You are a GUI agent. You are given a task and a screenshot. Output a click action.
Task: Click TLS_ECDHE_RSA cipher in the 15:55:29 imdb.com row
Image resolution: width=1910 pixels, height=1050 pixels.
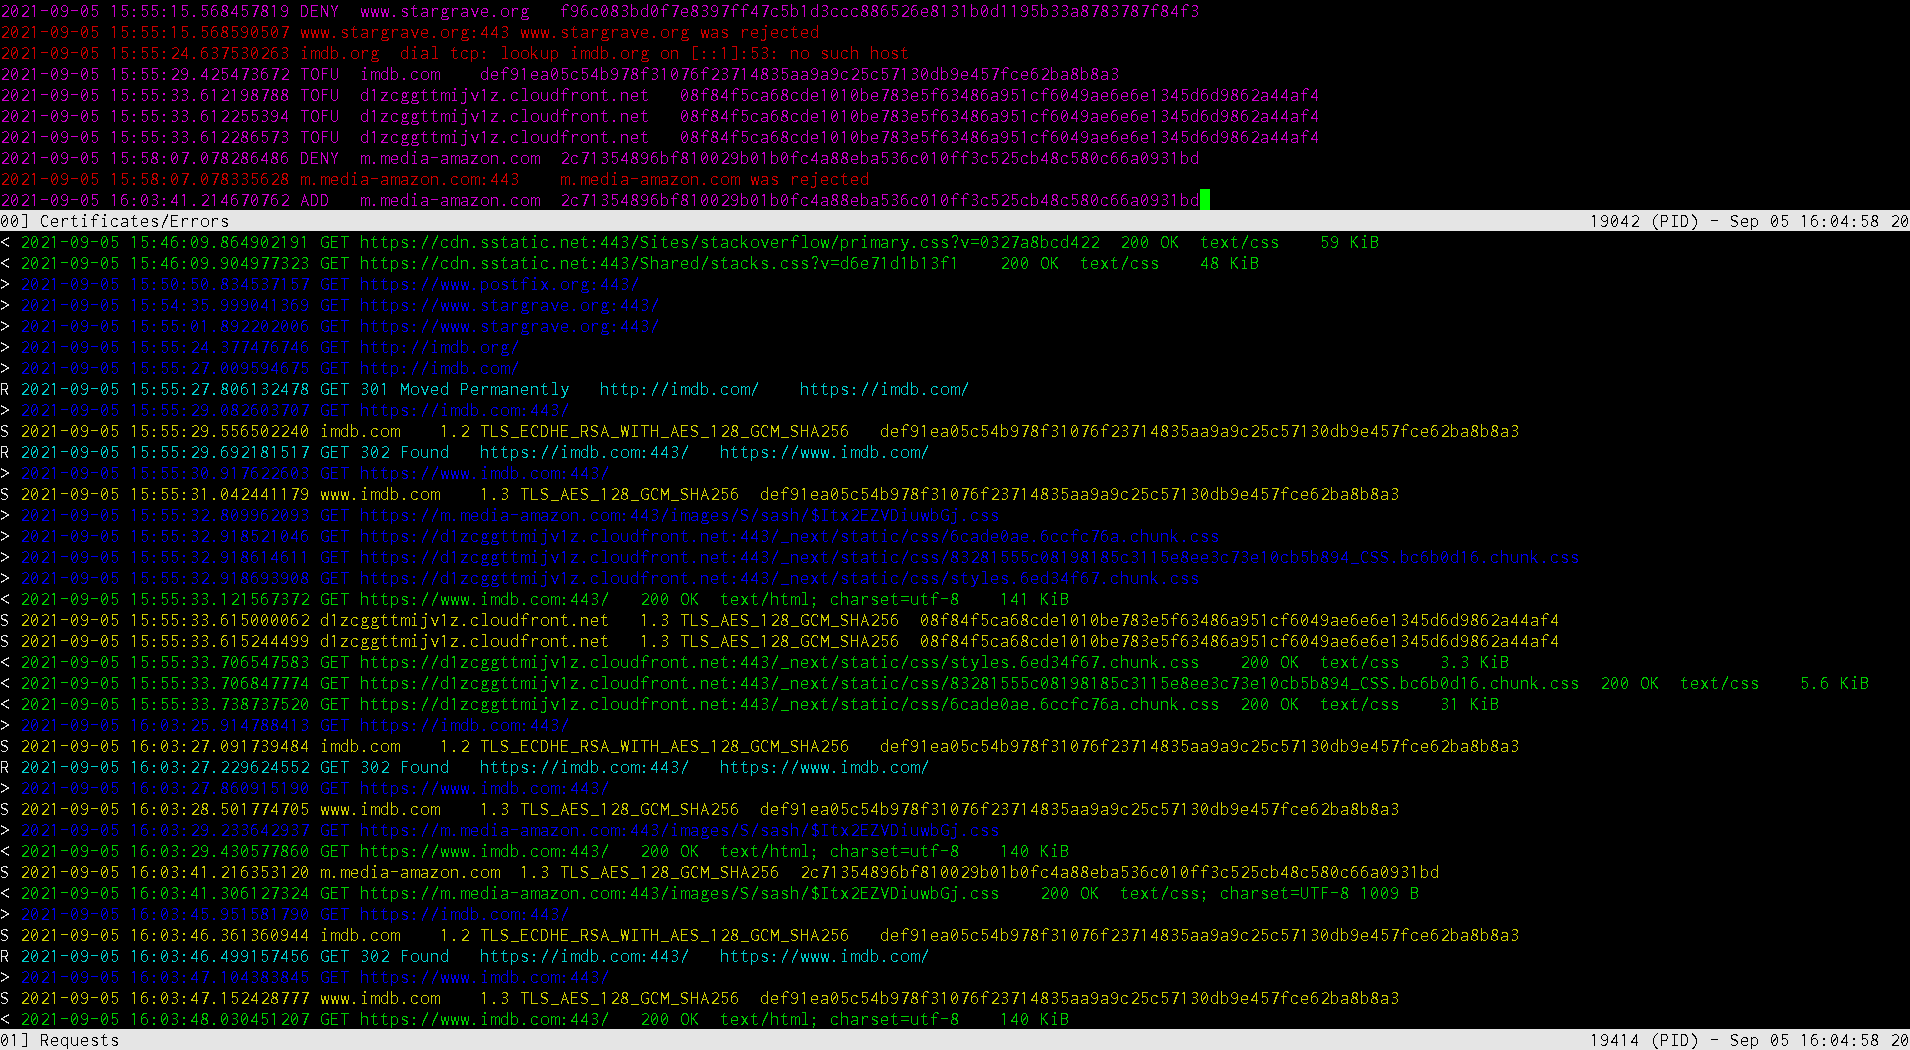click(664, 431)
